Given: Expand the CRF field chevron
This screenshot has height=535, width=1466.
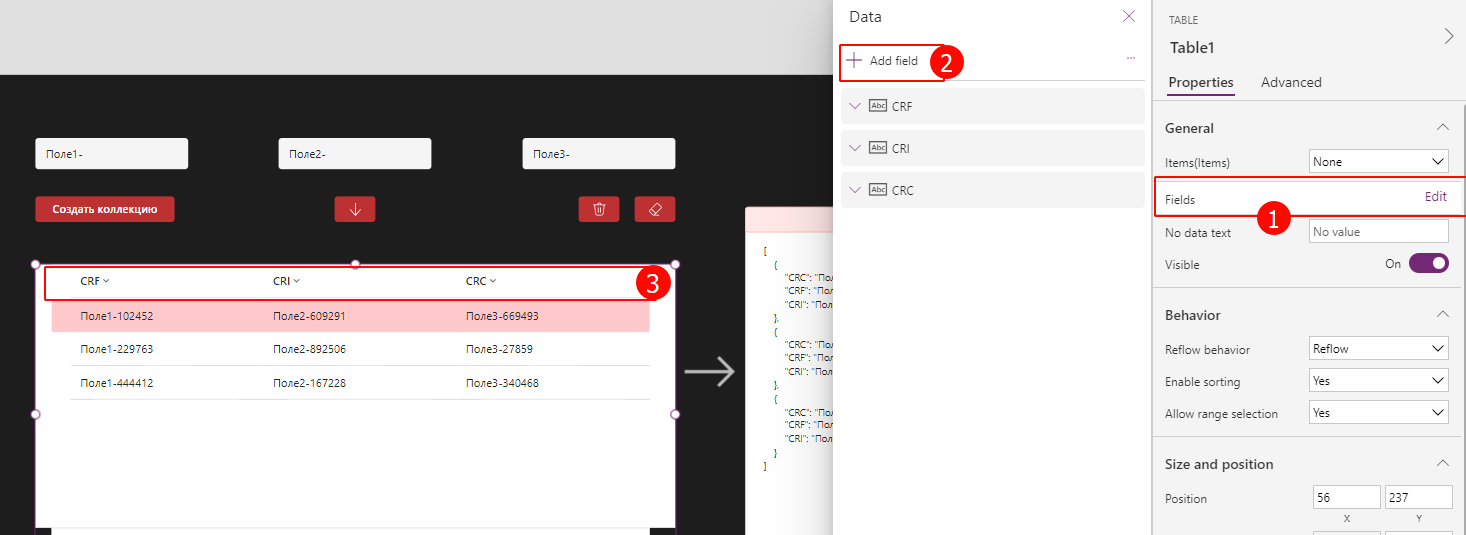Looking at the screenshot, I should [x=854, y=106].
